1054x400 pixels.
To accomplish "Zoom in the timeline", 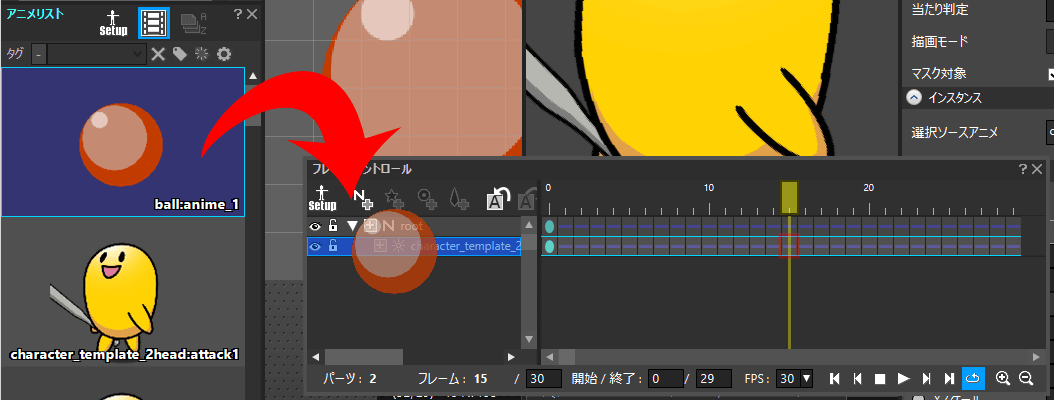I will point(1003,378).
